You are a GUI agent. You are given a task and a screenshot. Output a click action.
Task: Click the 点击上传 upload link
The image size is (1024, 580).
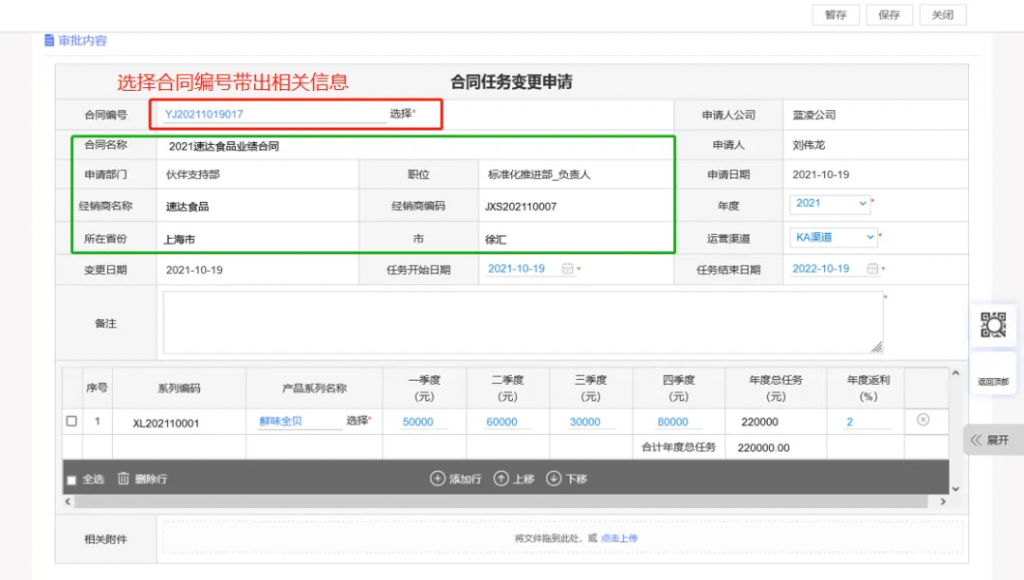[x=619, y=538]
